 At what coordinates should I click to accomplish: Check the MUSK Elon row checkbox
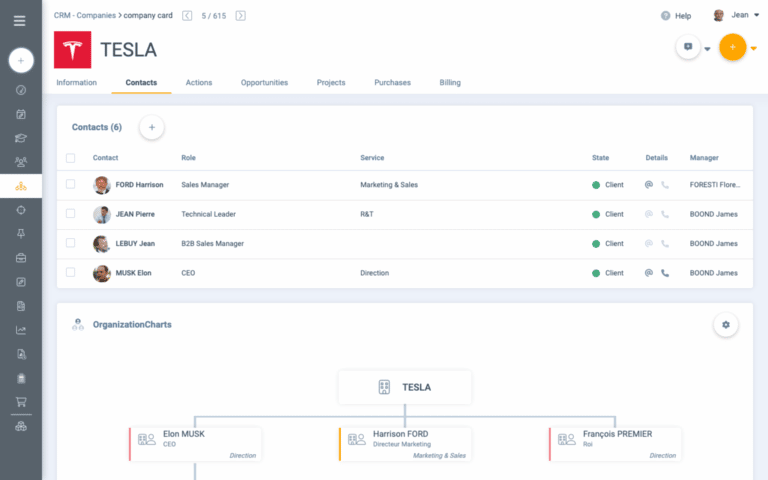(71, 272)
